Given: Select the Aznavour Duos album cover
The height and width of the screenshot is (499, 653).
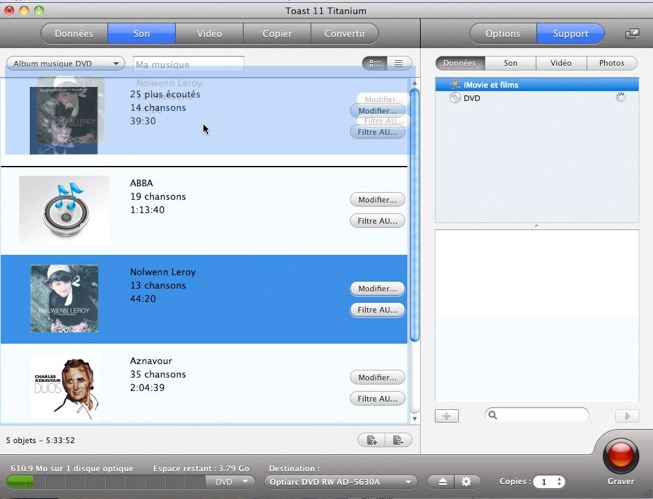Looking at the screenshot, I should [65, 387].
